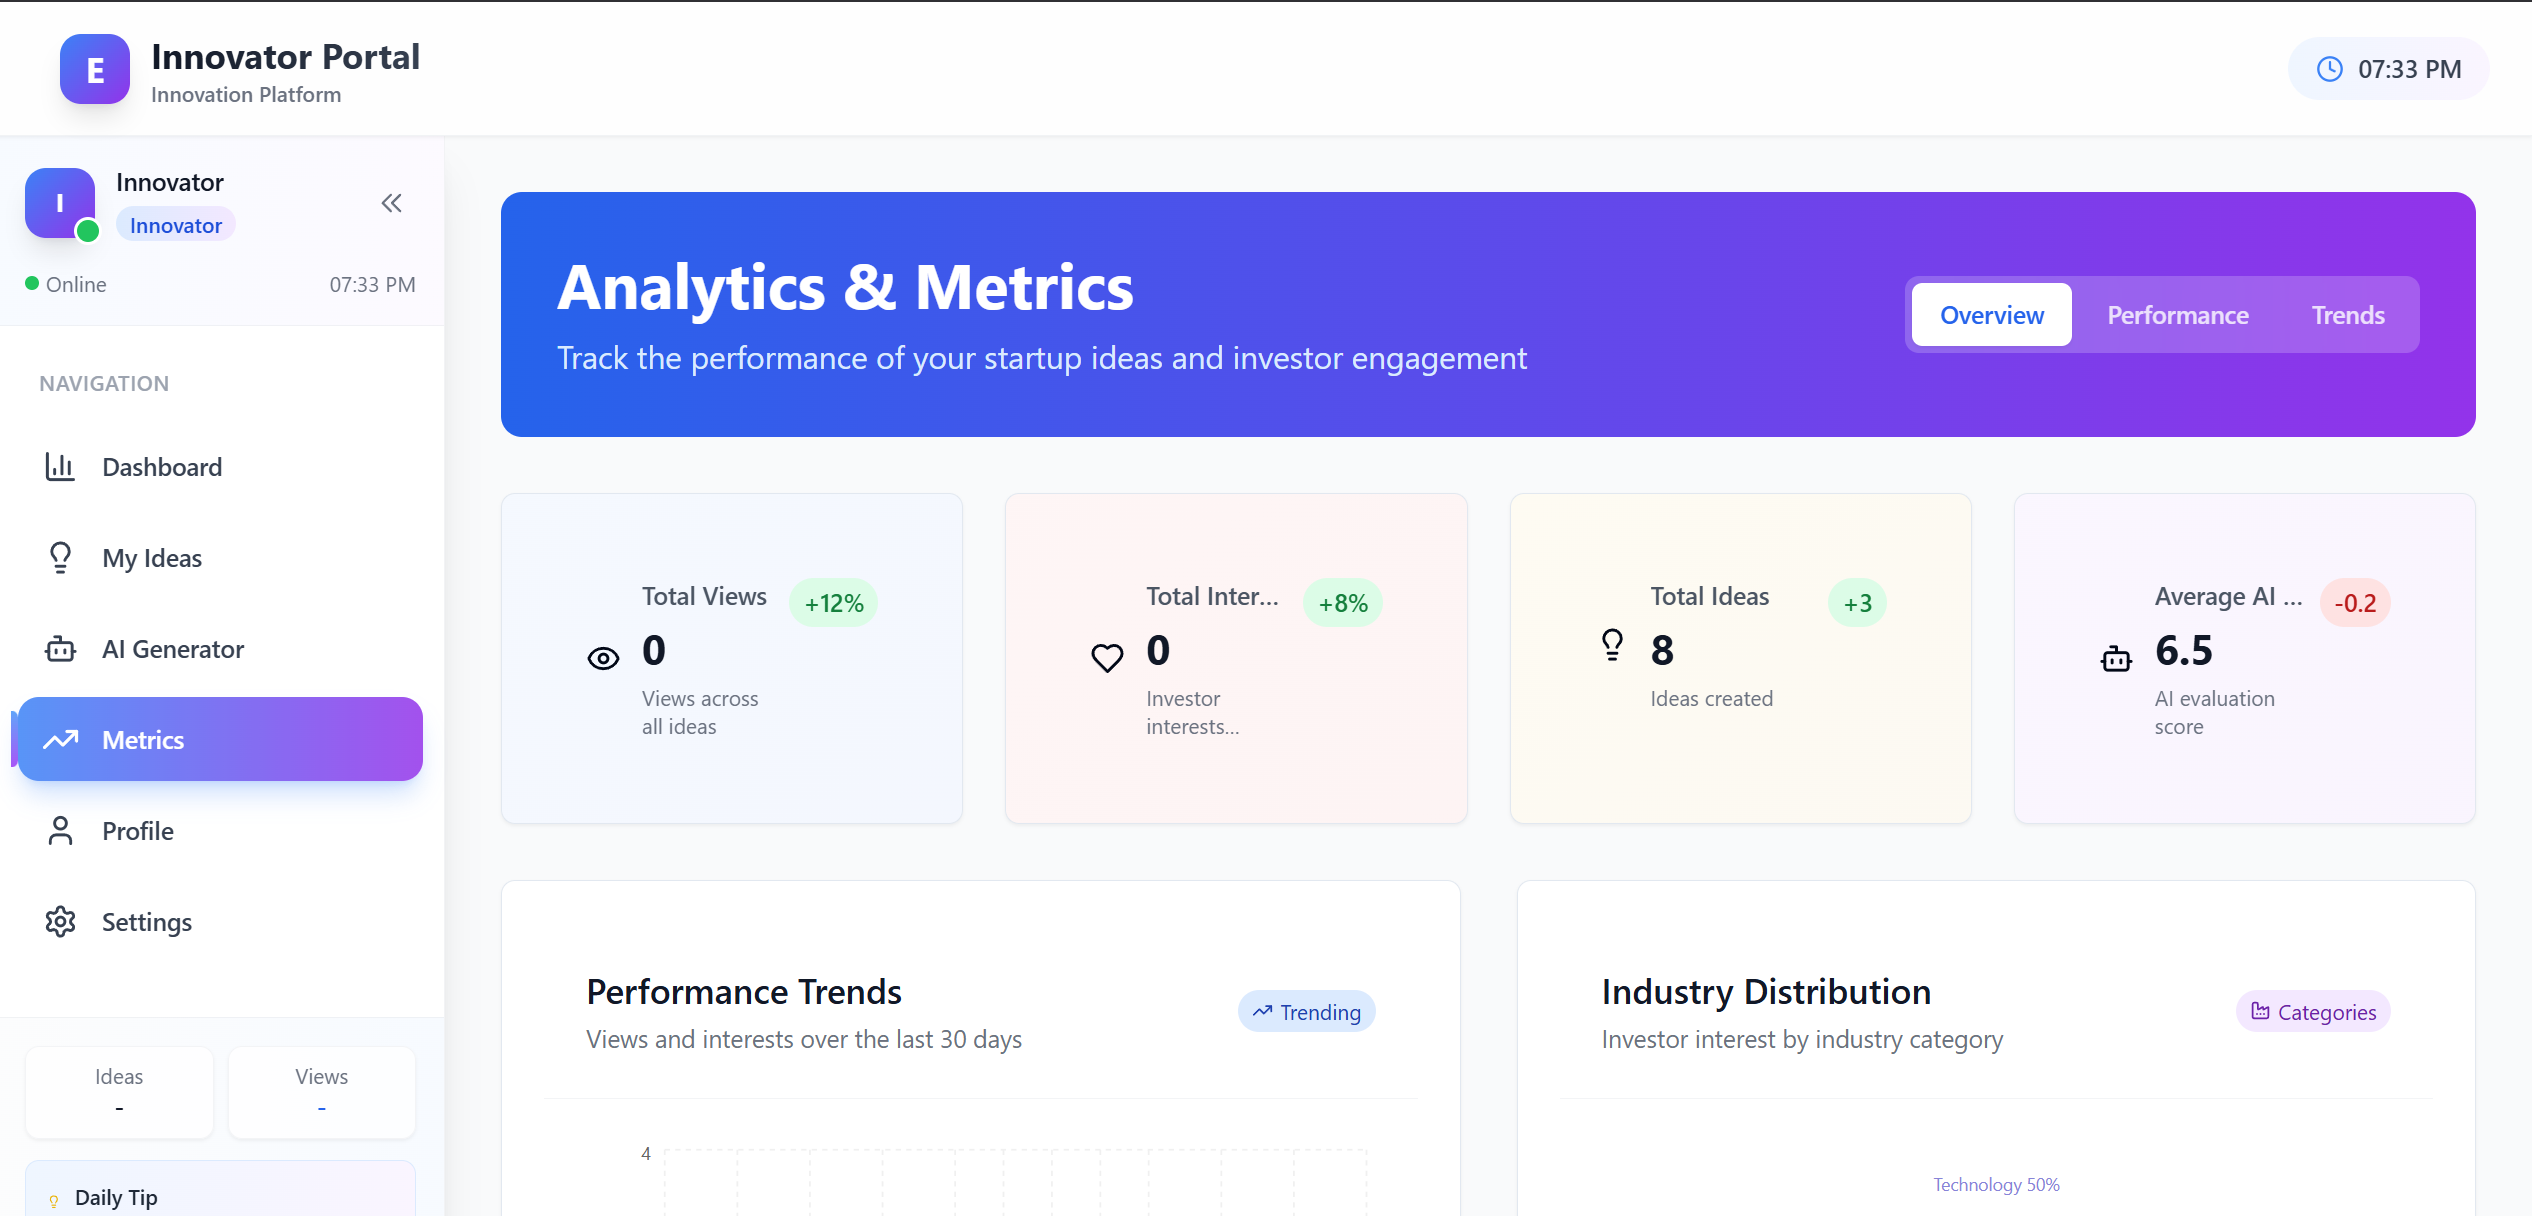Open the Metrics navigation item
The width and height of the screenshot is (2532, 1216).
coord(220,740)
